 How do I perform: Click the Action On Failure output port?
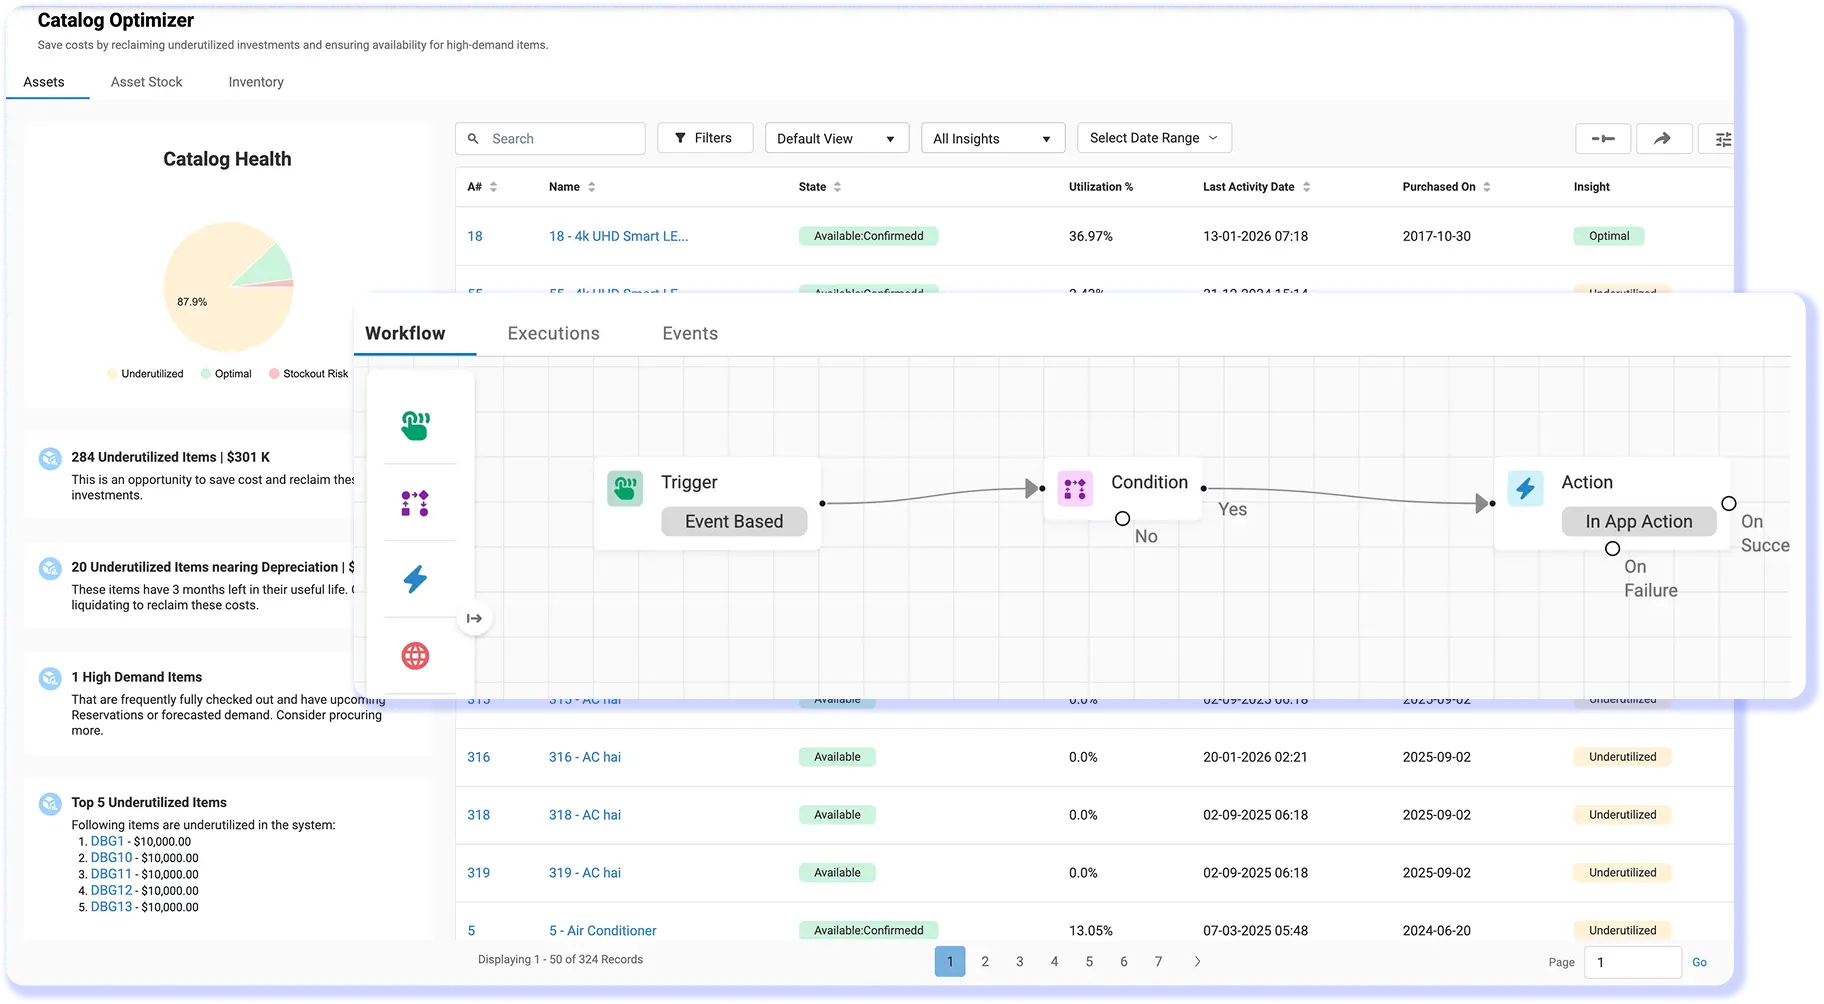[1612, 549]
